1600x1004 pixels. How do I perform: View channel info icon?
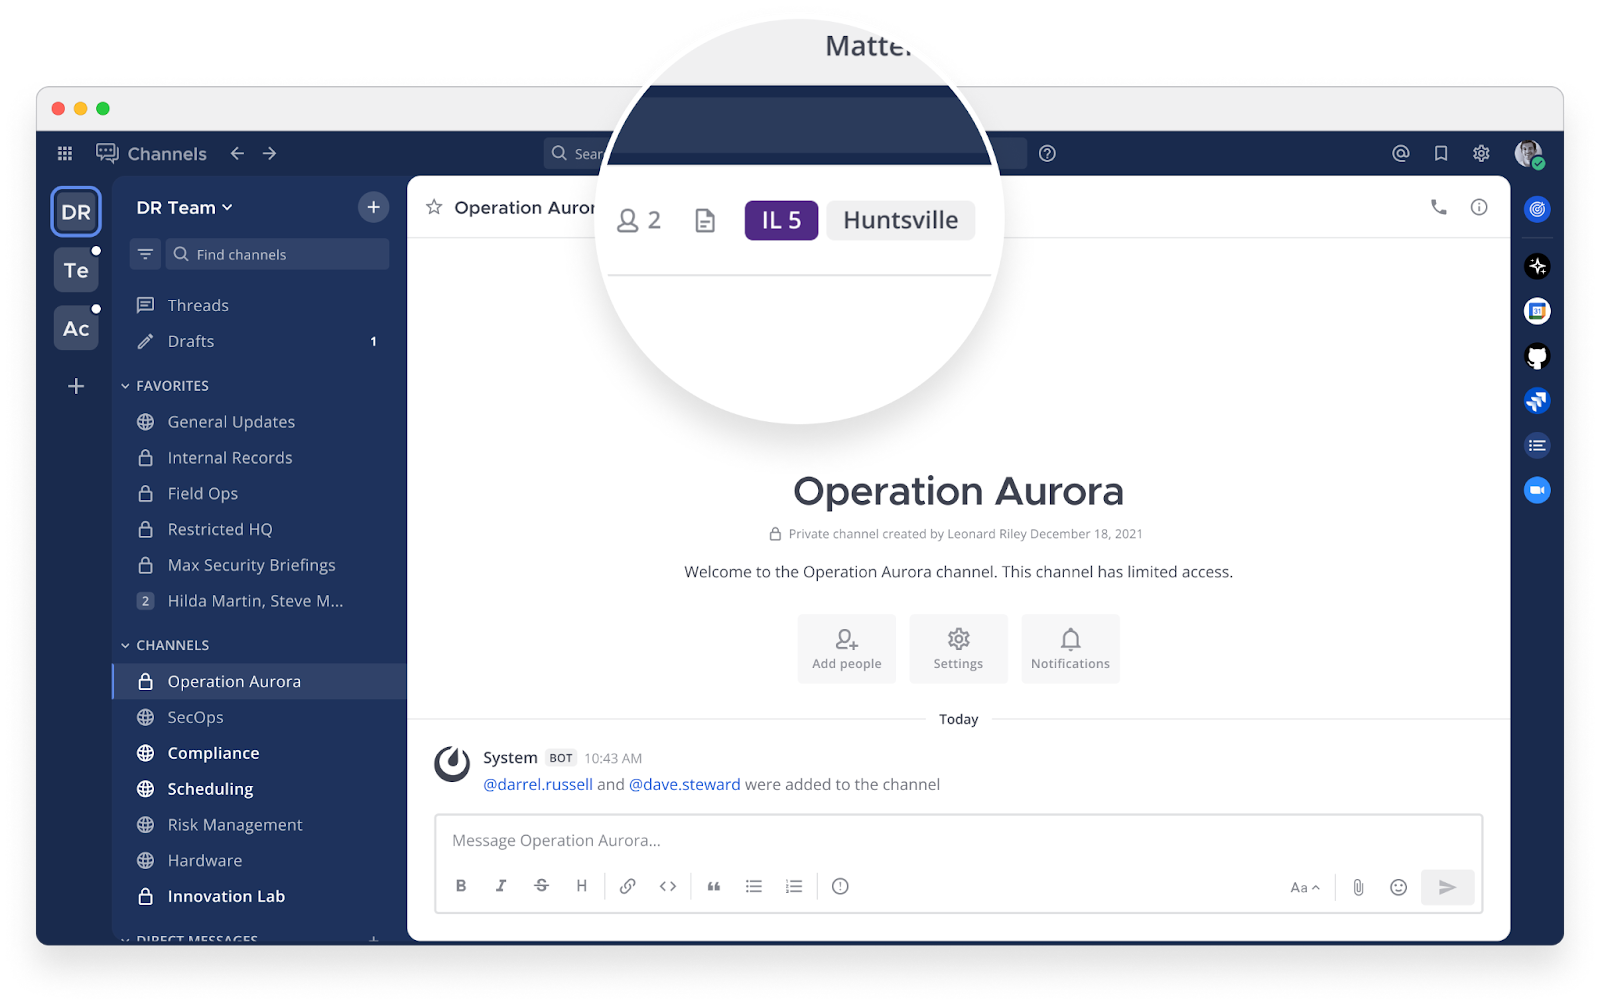pyautogui.click(x=1479, y=207)
